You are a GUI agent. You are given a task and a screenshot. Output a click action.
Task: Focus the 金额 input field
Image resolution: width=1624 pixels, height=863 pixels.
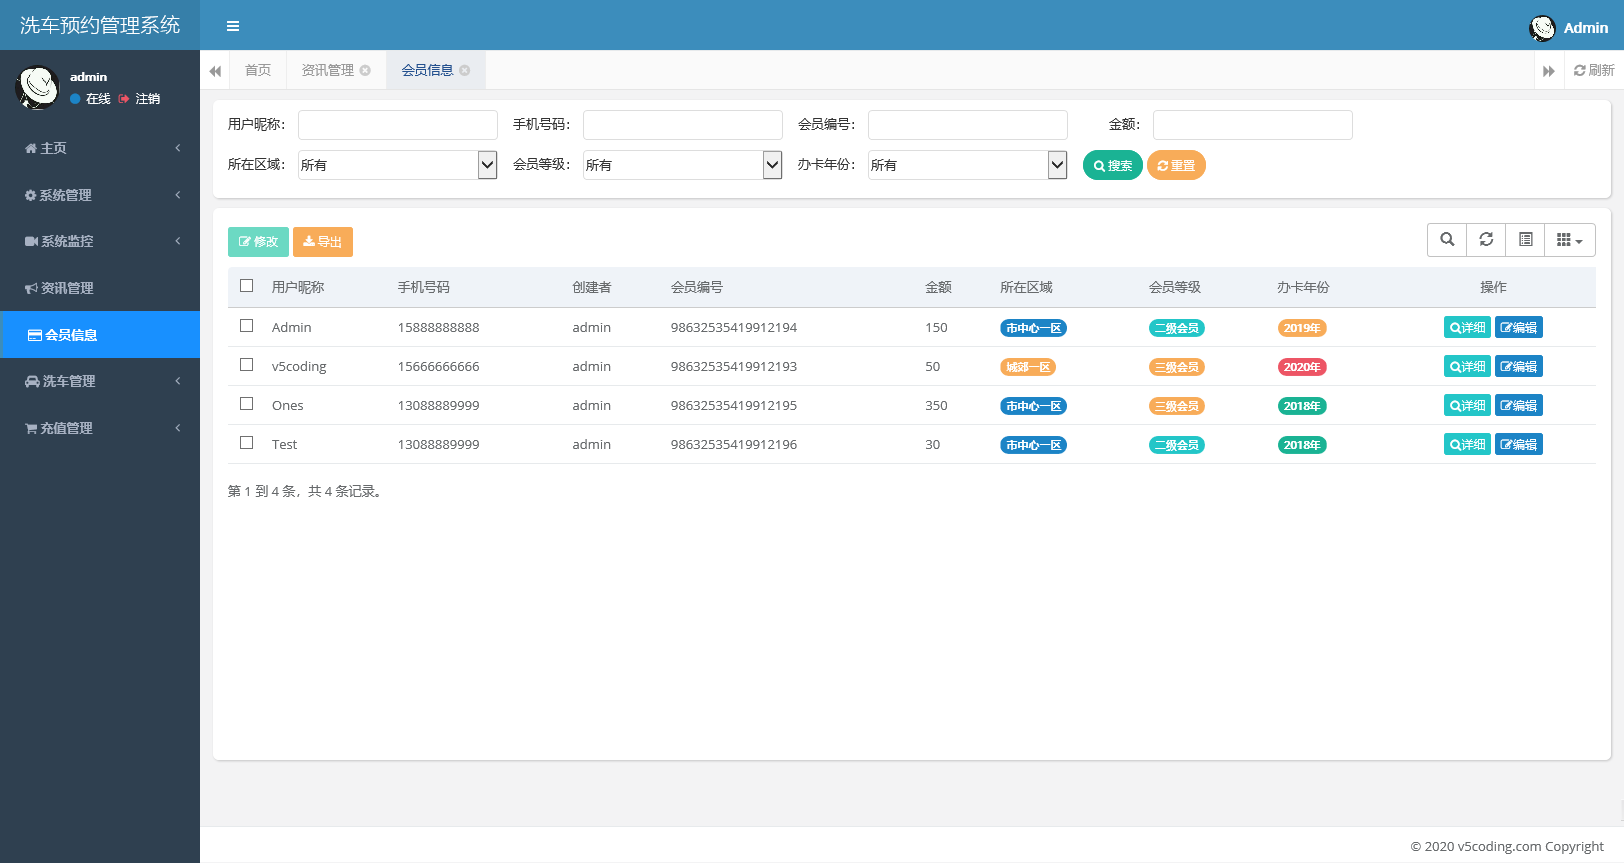(x=1253, y=125)
